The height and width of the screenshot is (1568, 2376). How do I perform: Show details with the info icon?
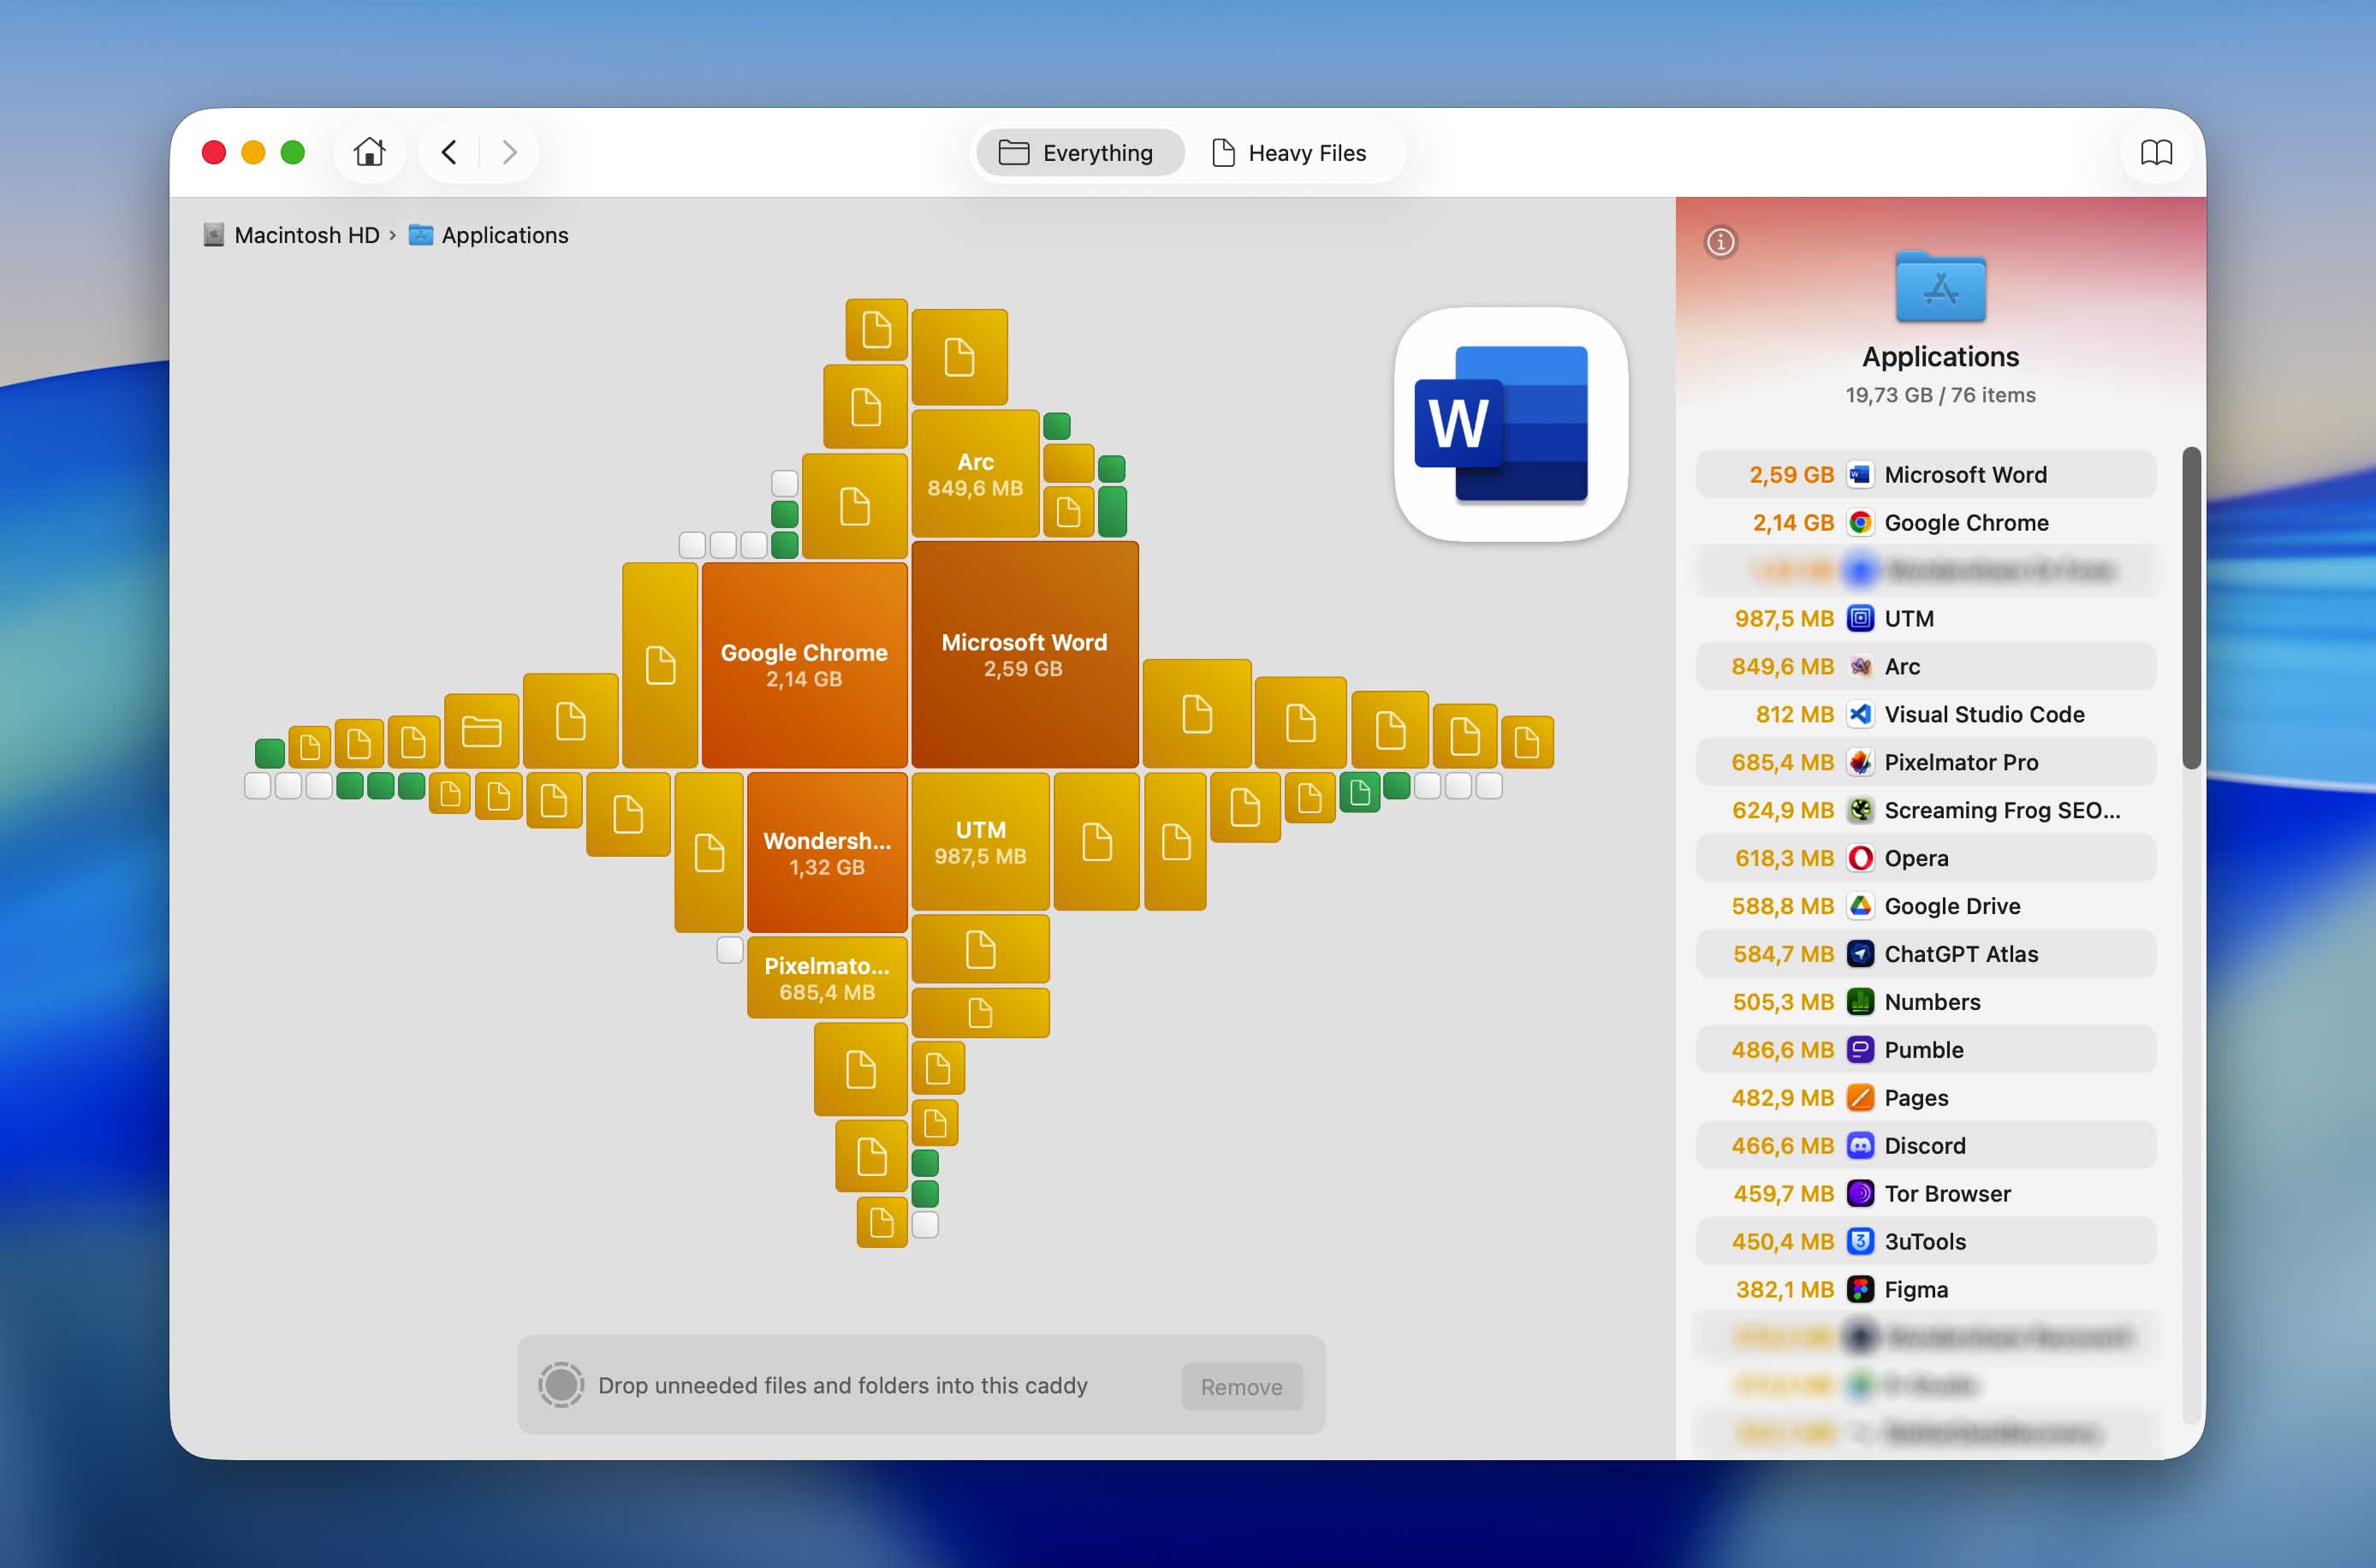pyautogui.click(x=1720, y=242)
